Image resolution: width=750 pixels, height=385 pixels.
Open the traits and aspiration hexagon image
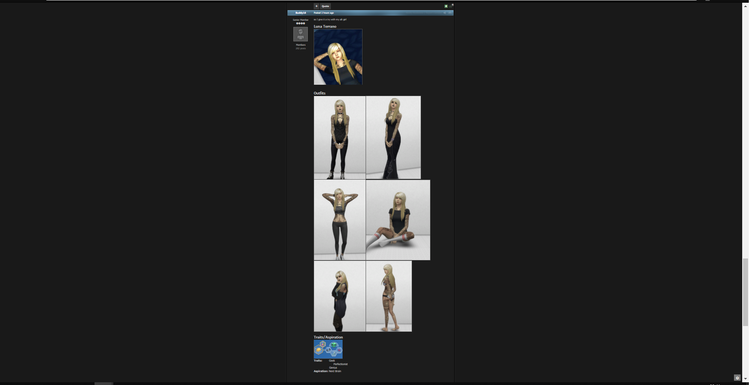click(328, 349)
